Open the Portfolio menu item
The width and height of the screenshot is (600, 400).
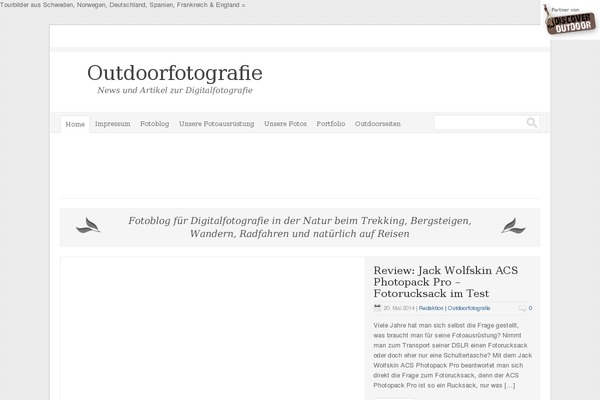[331, 124]
